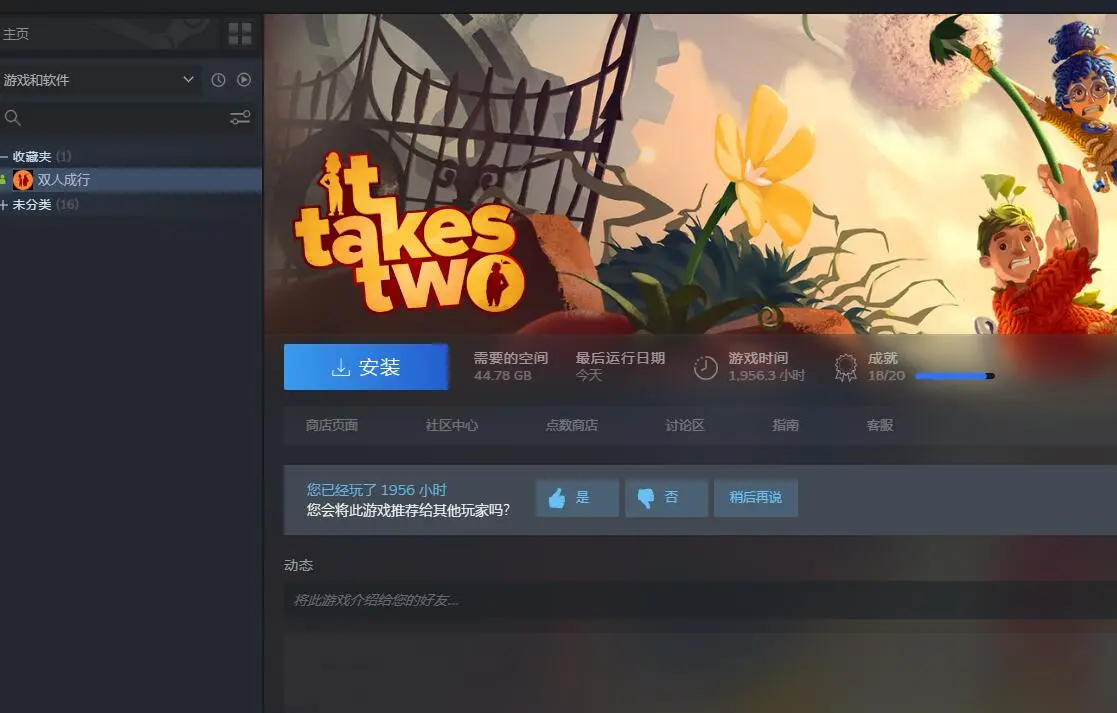Click the 动态 section heading

point(298,566)
